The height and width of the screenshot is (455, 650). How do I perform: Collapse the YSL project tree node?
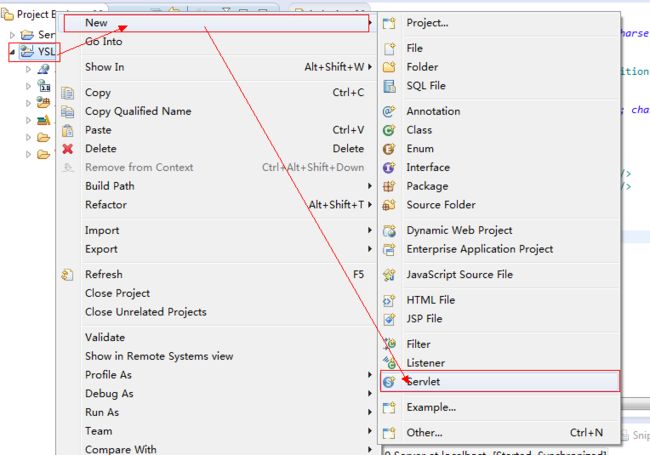pos(12,52)
